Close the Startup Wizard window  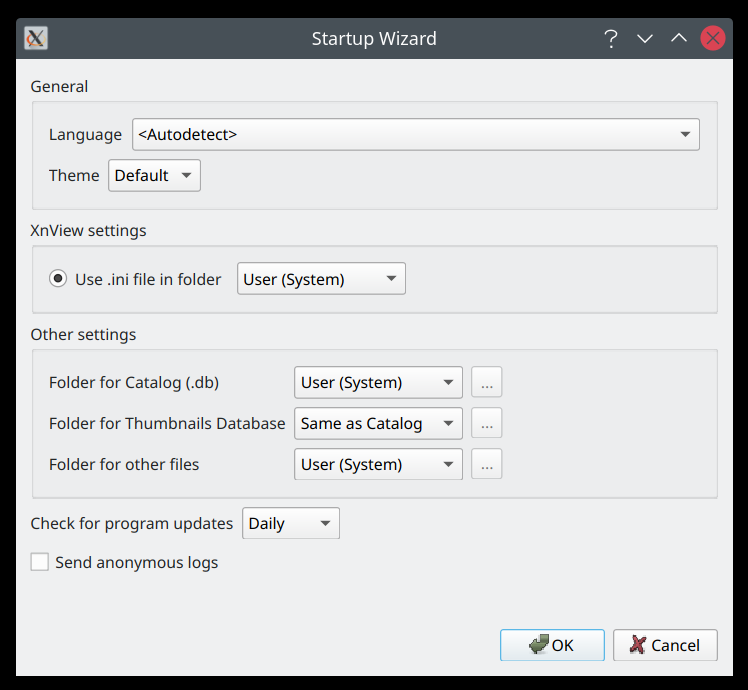tap(713, 39)
